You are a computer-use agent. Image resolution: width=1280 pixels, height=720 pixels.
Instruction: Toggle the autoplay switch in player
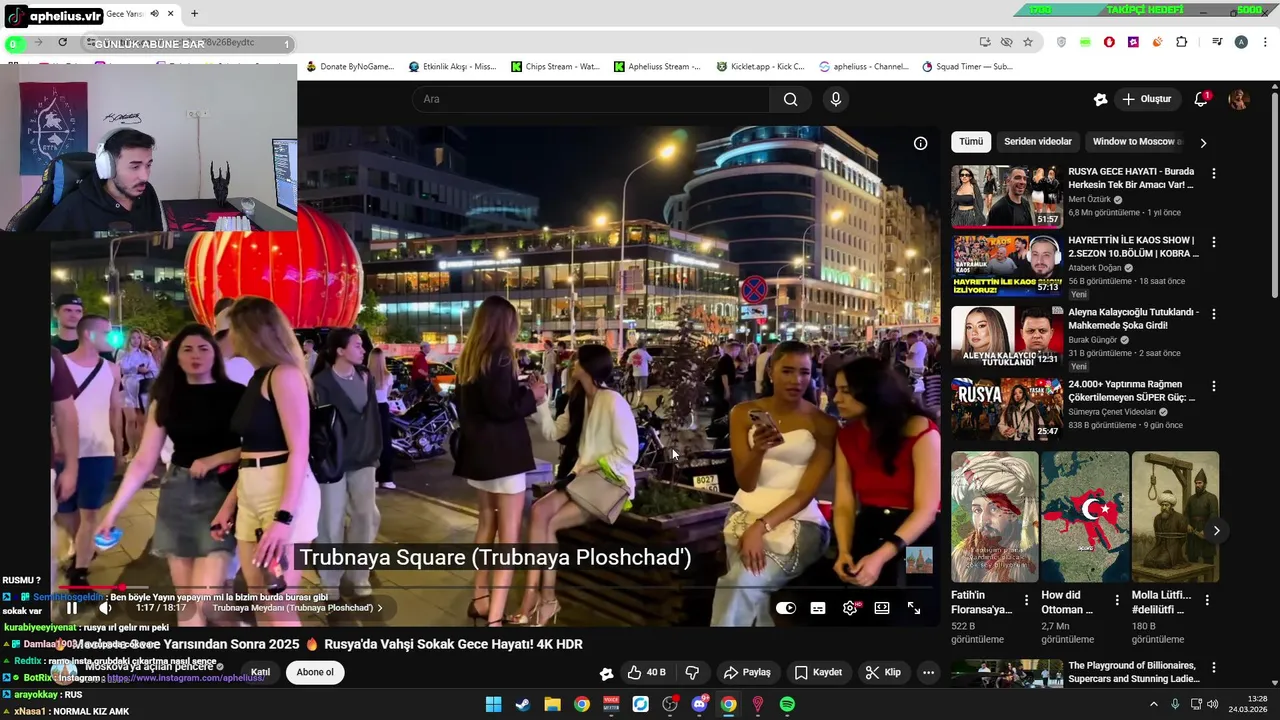tap(786, 608)
